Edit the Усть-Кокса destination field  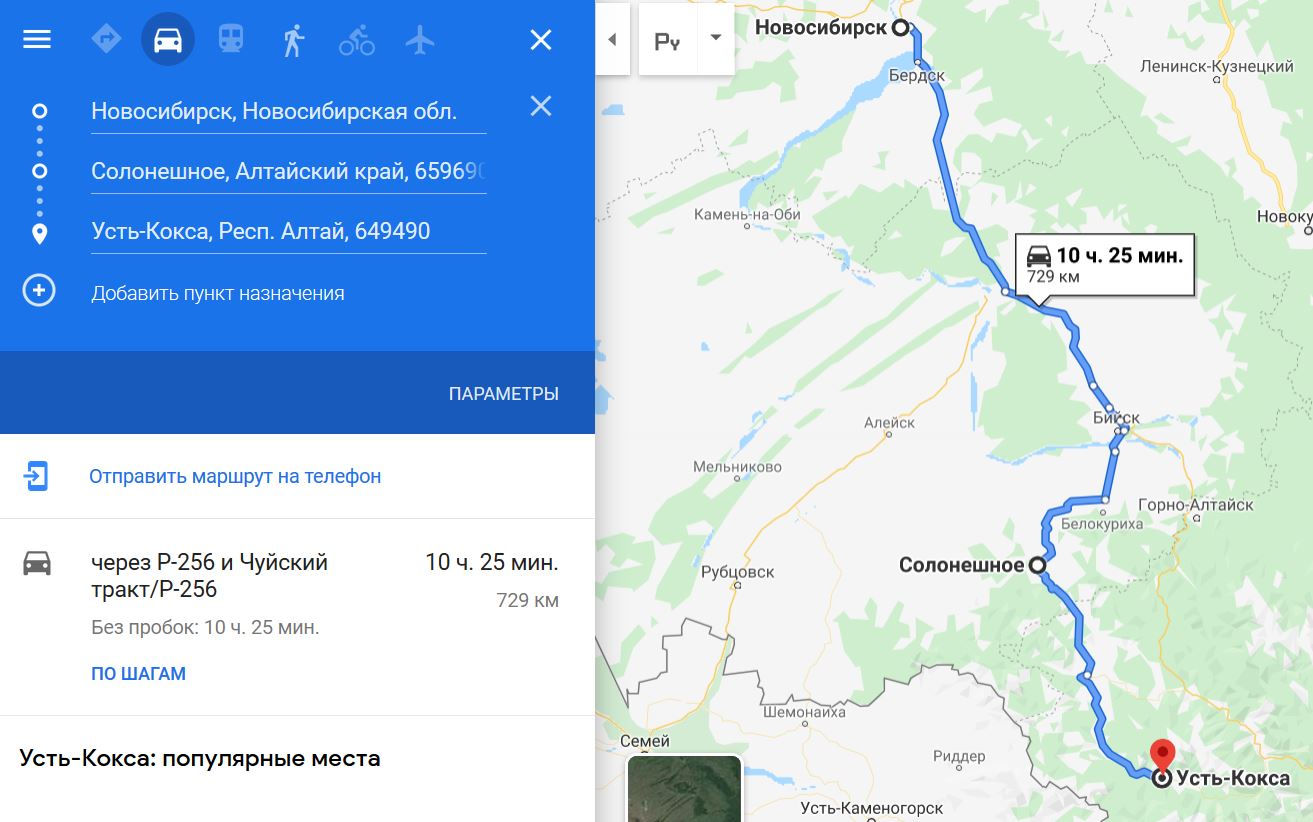click(289, 232)
